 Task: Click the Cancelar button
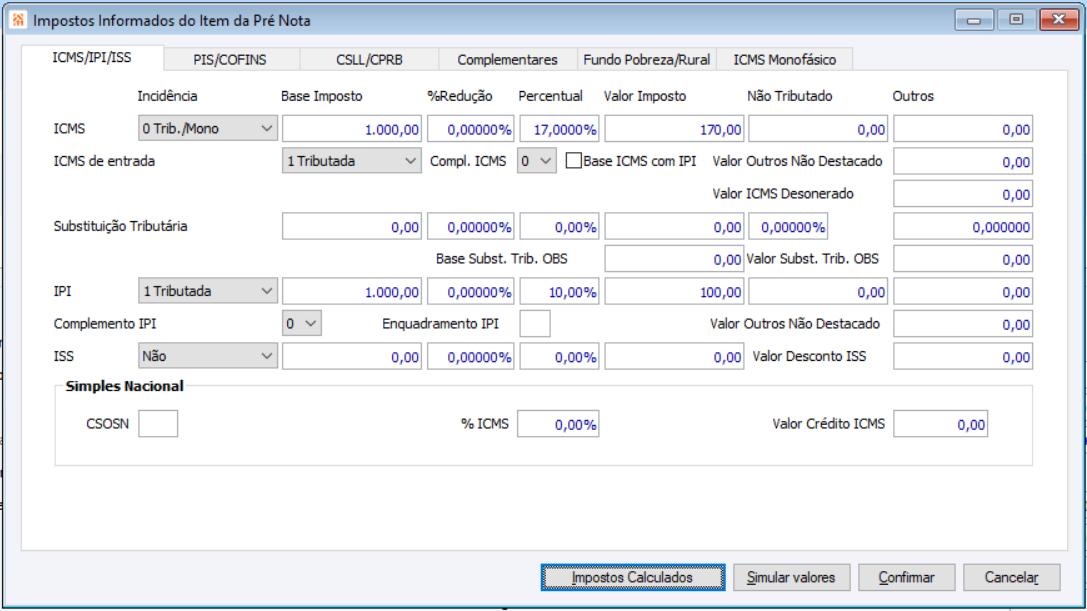pyautogui.click(x=1011, y=577)
